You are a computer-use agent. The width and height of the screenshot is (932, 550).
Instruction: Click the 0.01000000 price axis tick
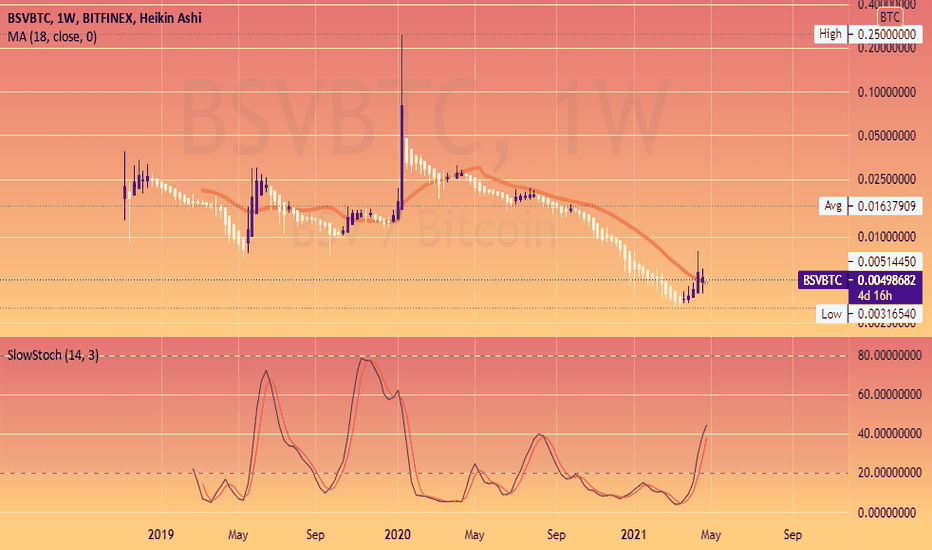click(x=886, y=237)
